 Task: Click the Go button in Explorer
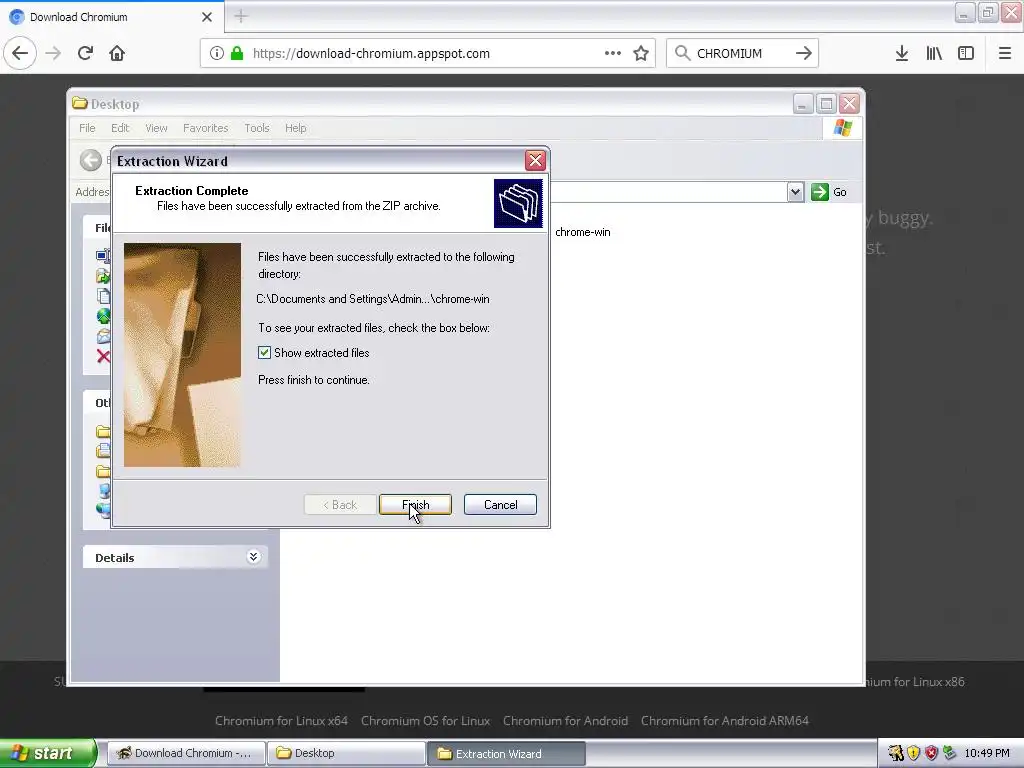click(x=829, y=192)
